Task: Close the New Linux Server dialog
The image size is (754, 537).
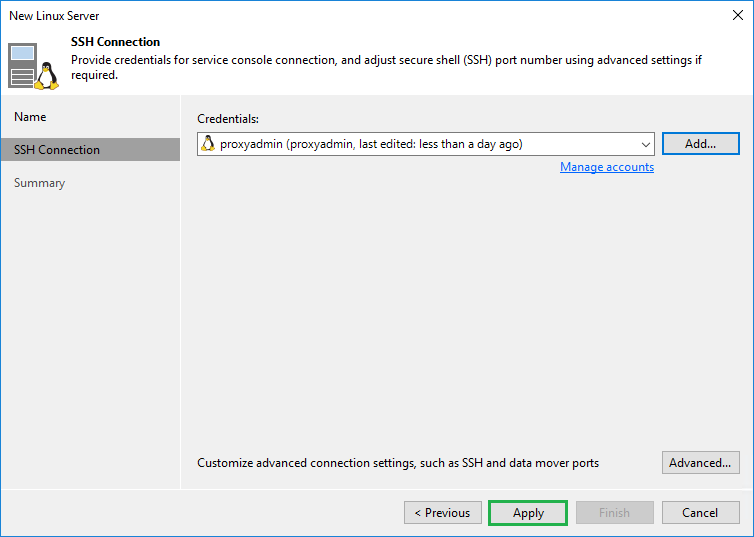Action: 736,16
